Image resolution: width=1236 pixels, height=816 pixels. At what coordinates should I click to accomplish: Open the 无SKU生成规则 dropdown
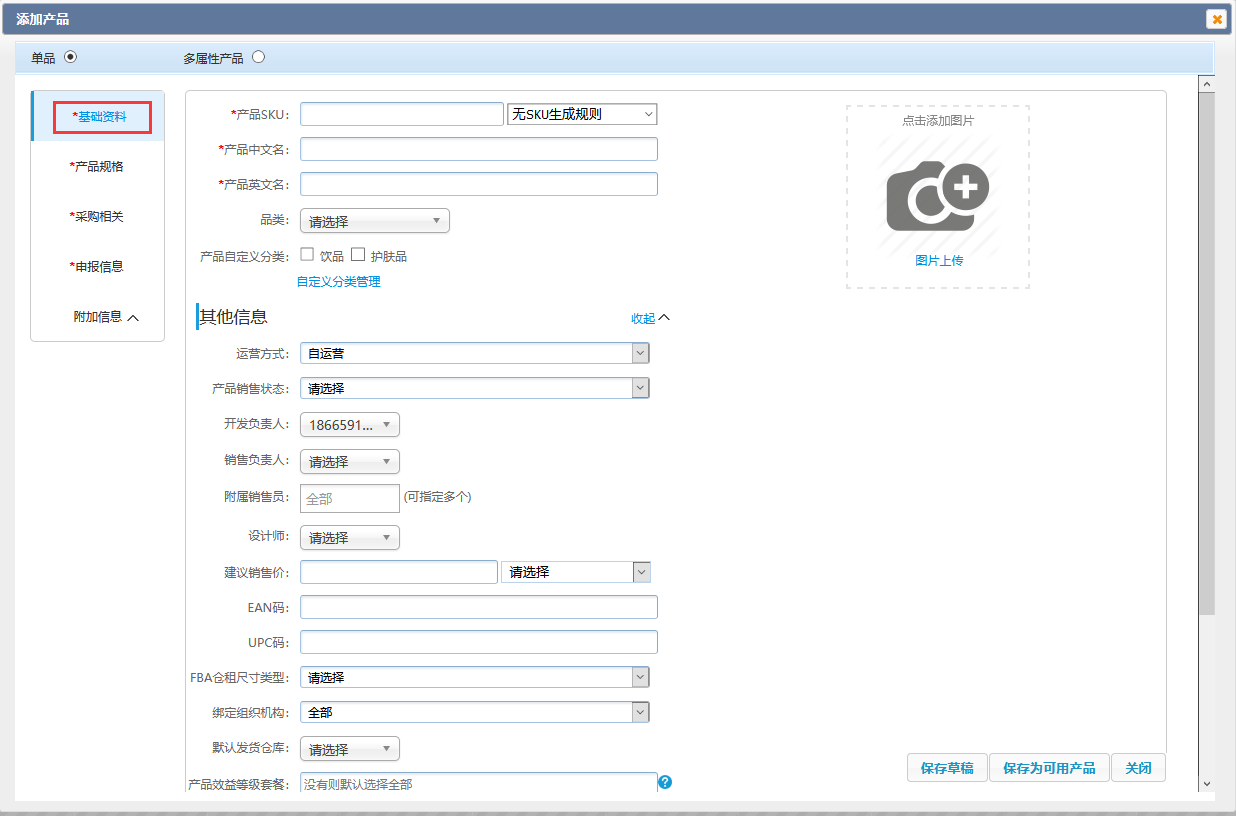[x=582, y=114]
